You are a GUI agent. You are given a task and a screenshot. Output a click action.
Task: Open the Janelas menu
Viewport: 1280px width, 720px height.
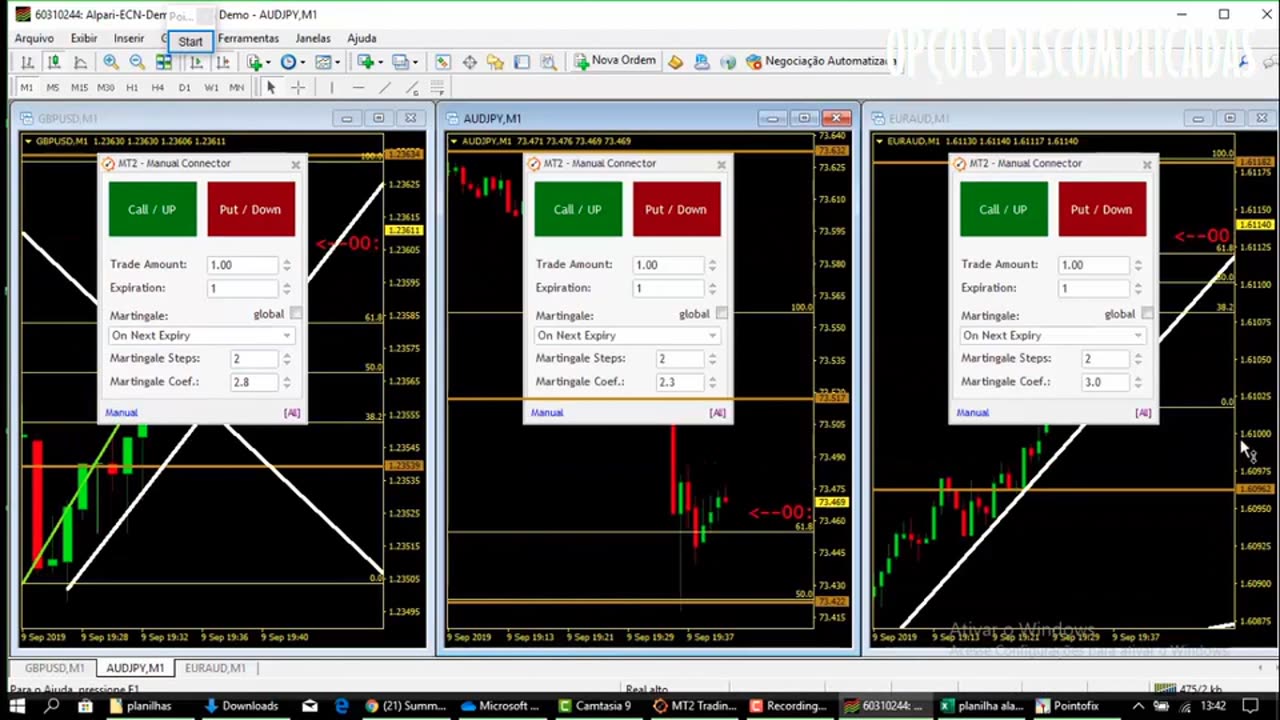[x=313, y=38]
